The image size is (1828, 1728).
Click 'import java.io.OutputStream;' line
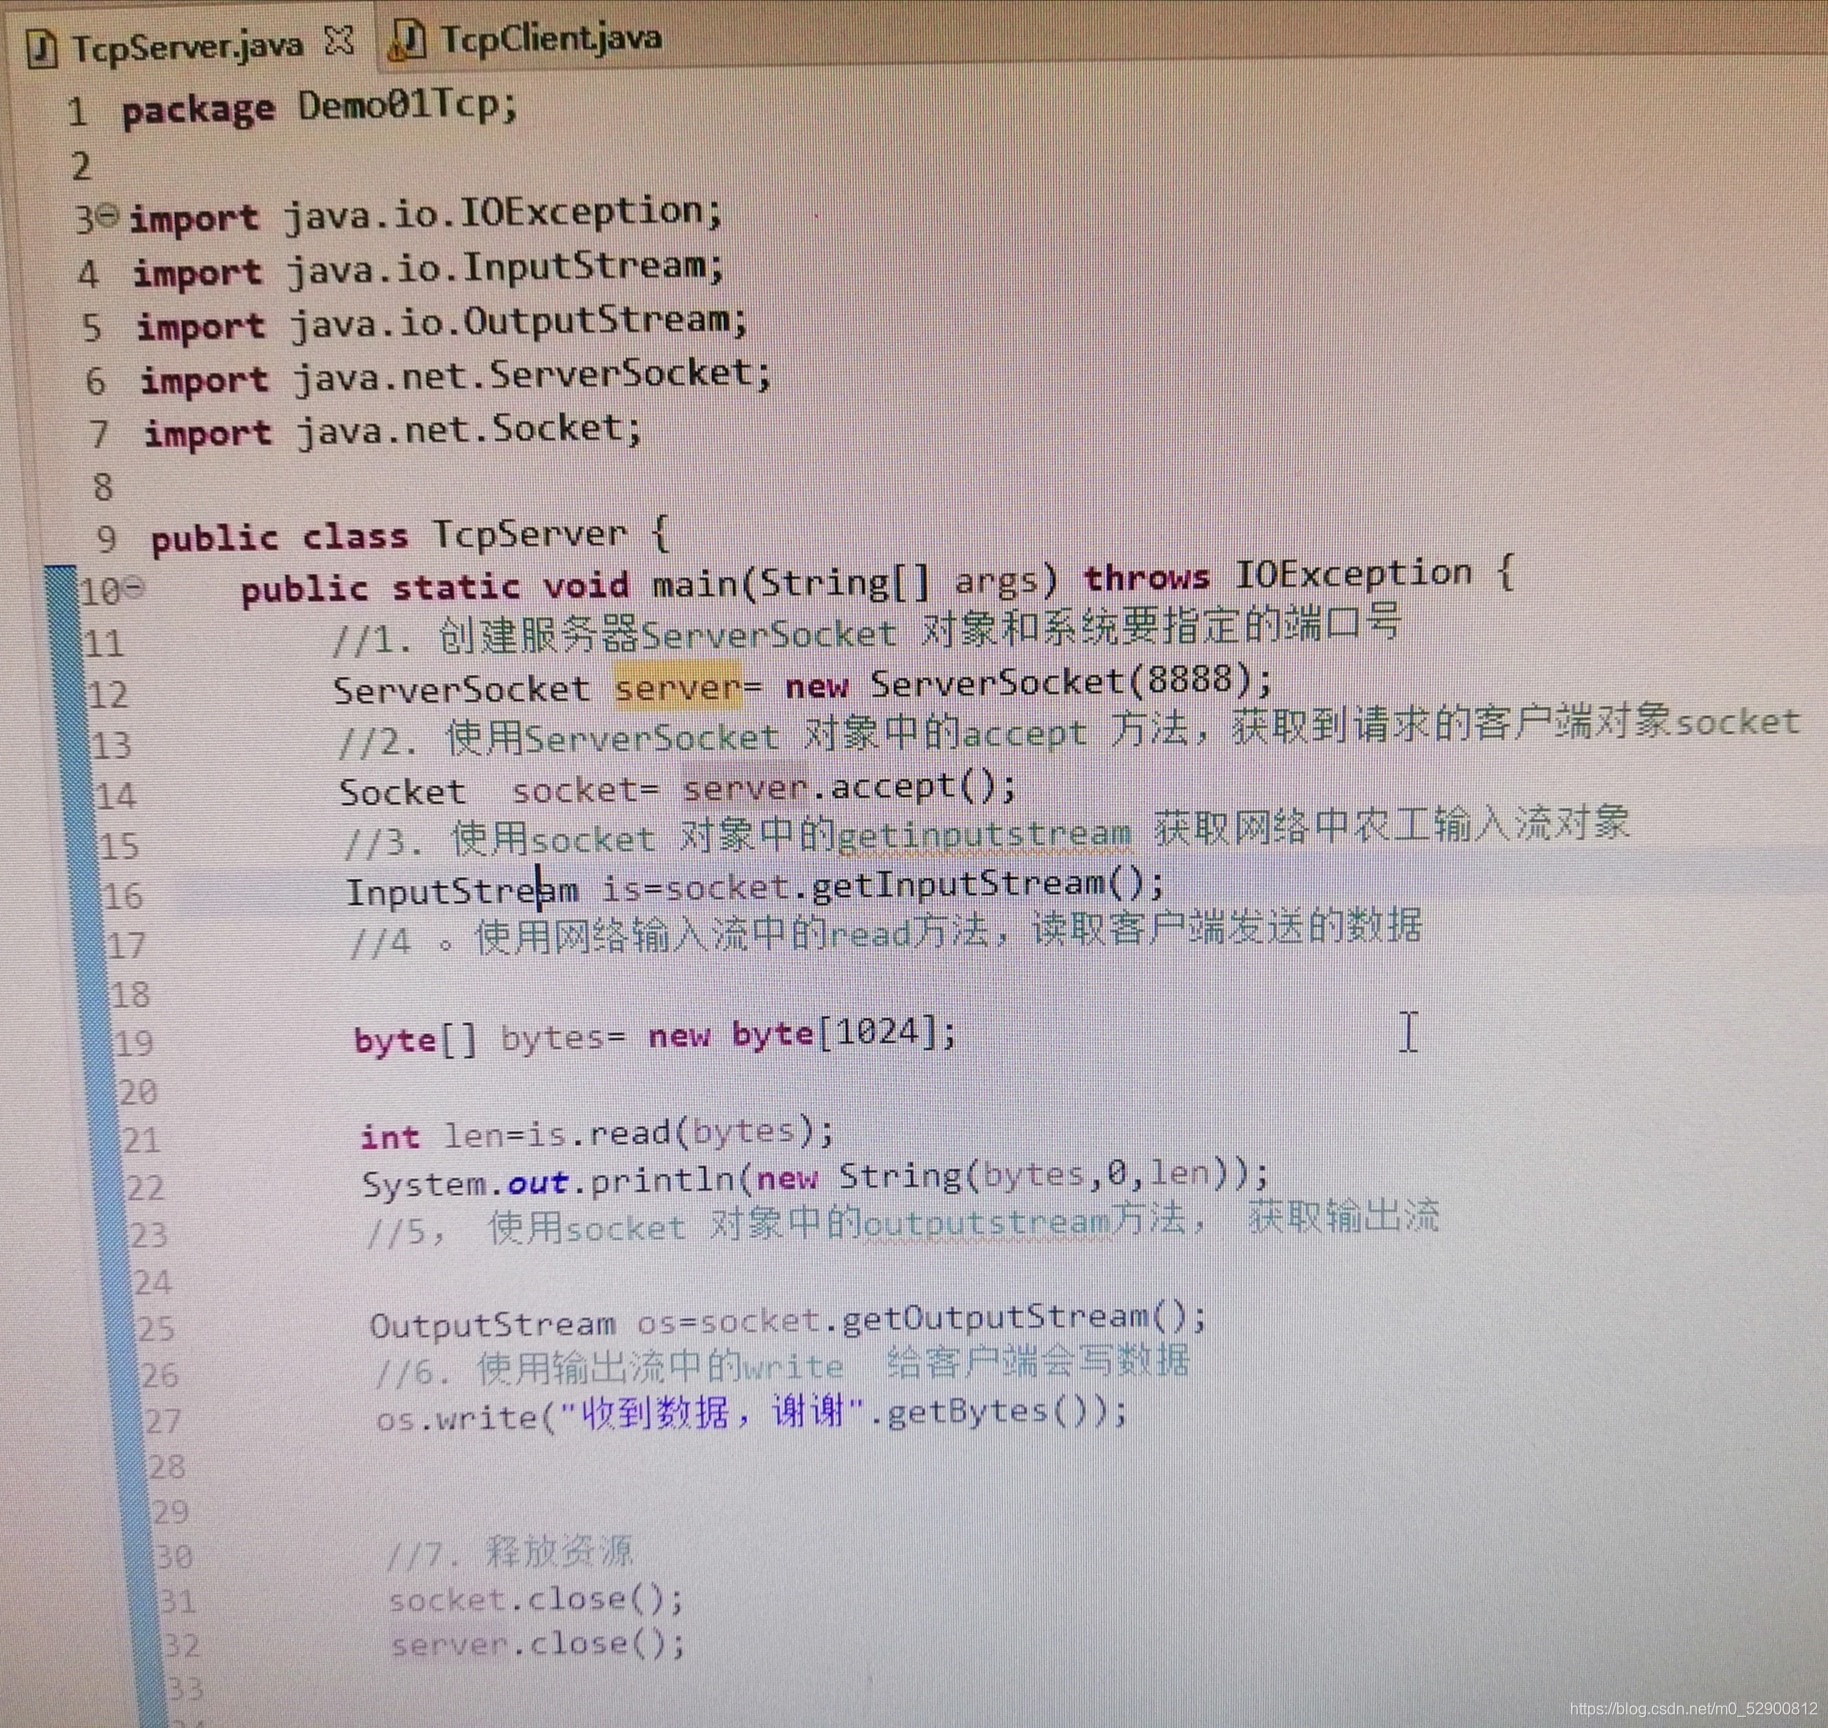(442, 323)
